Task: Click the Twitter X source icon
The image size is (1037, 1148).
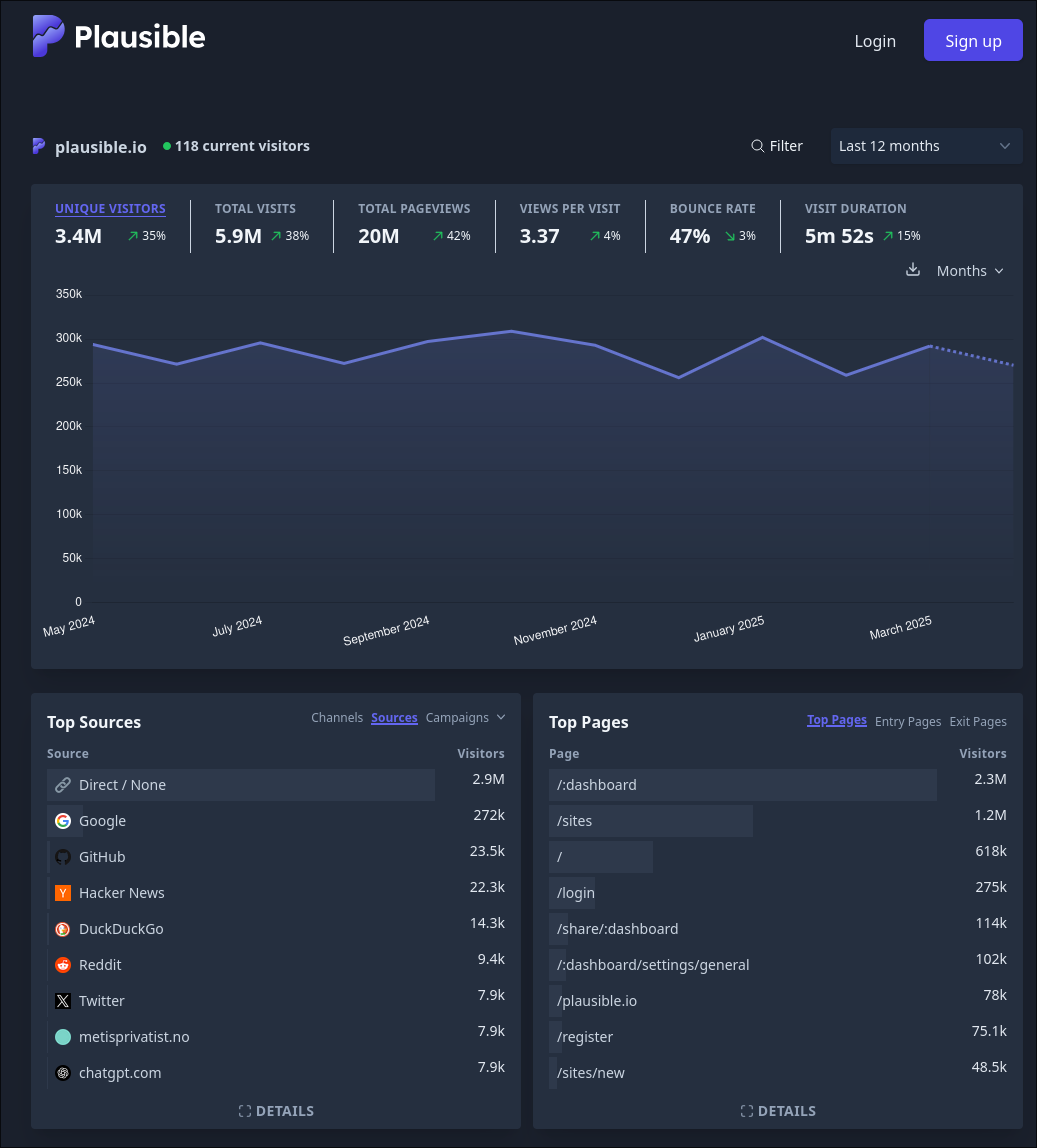Action: (x=63, y=1000)
